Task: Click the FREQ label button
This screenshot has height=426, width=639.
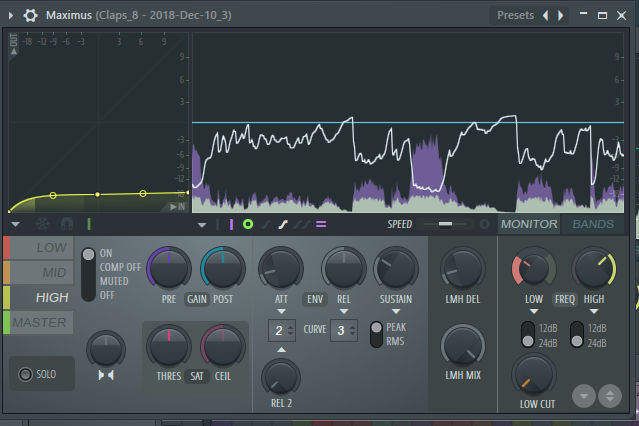Action: [x=564, y=299]
